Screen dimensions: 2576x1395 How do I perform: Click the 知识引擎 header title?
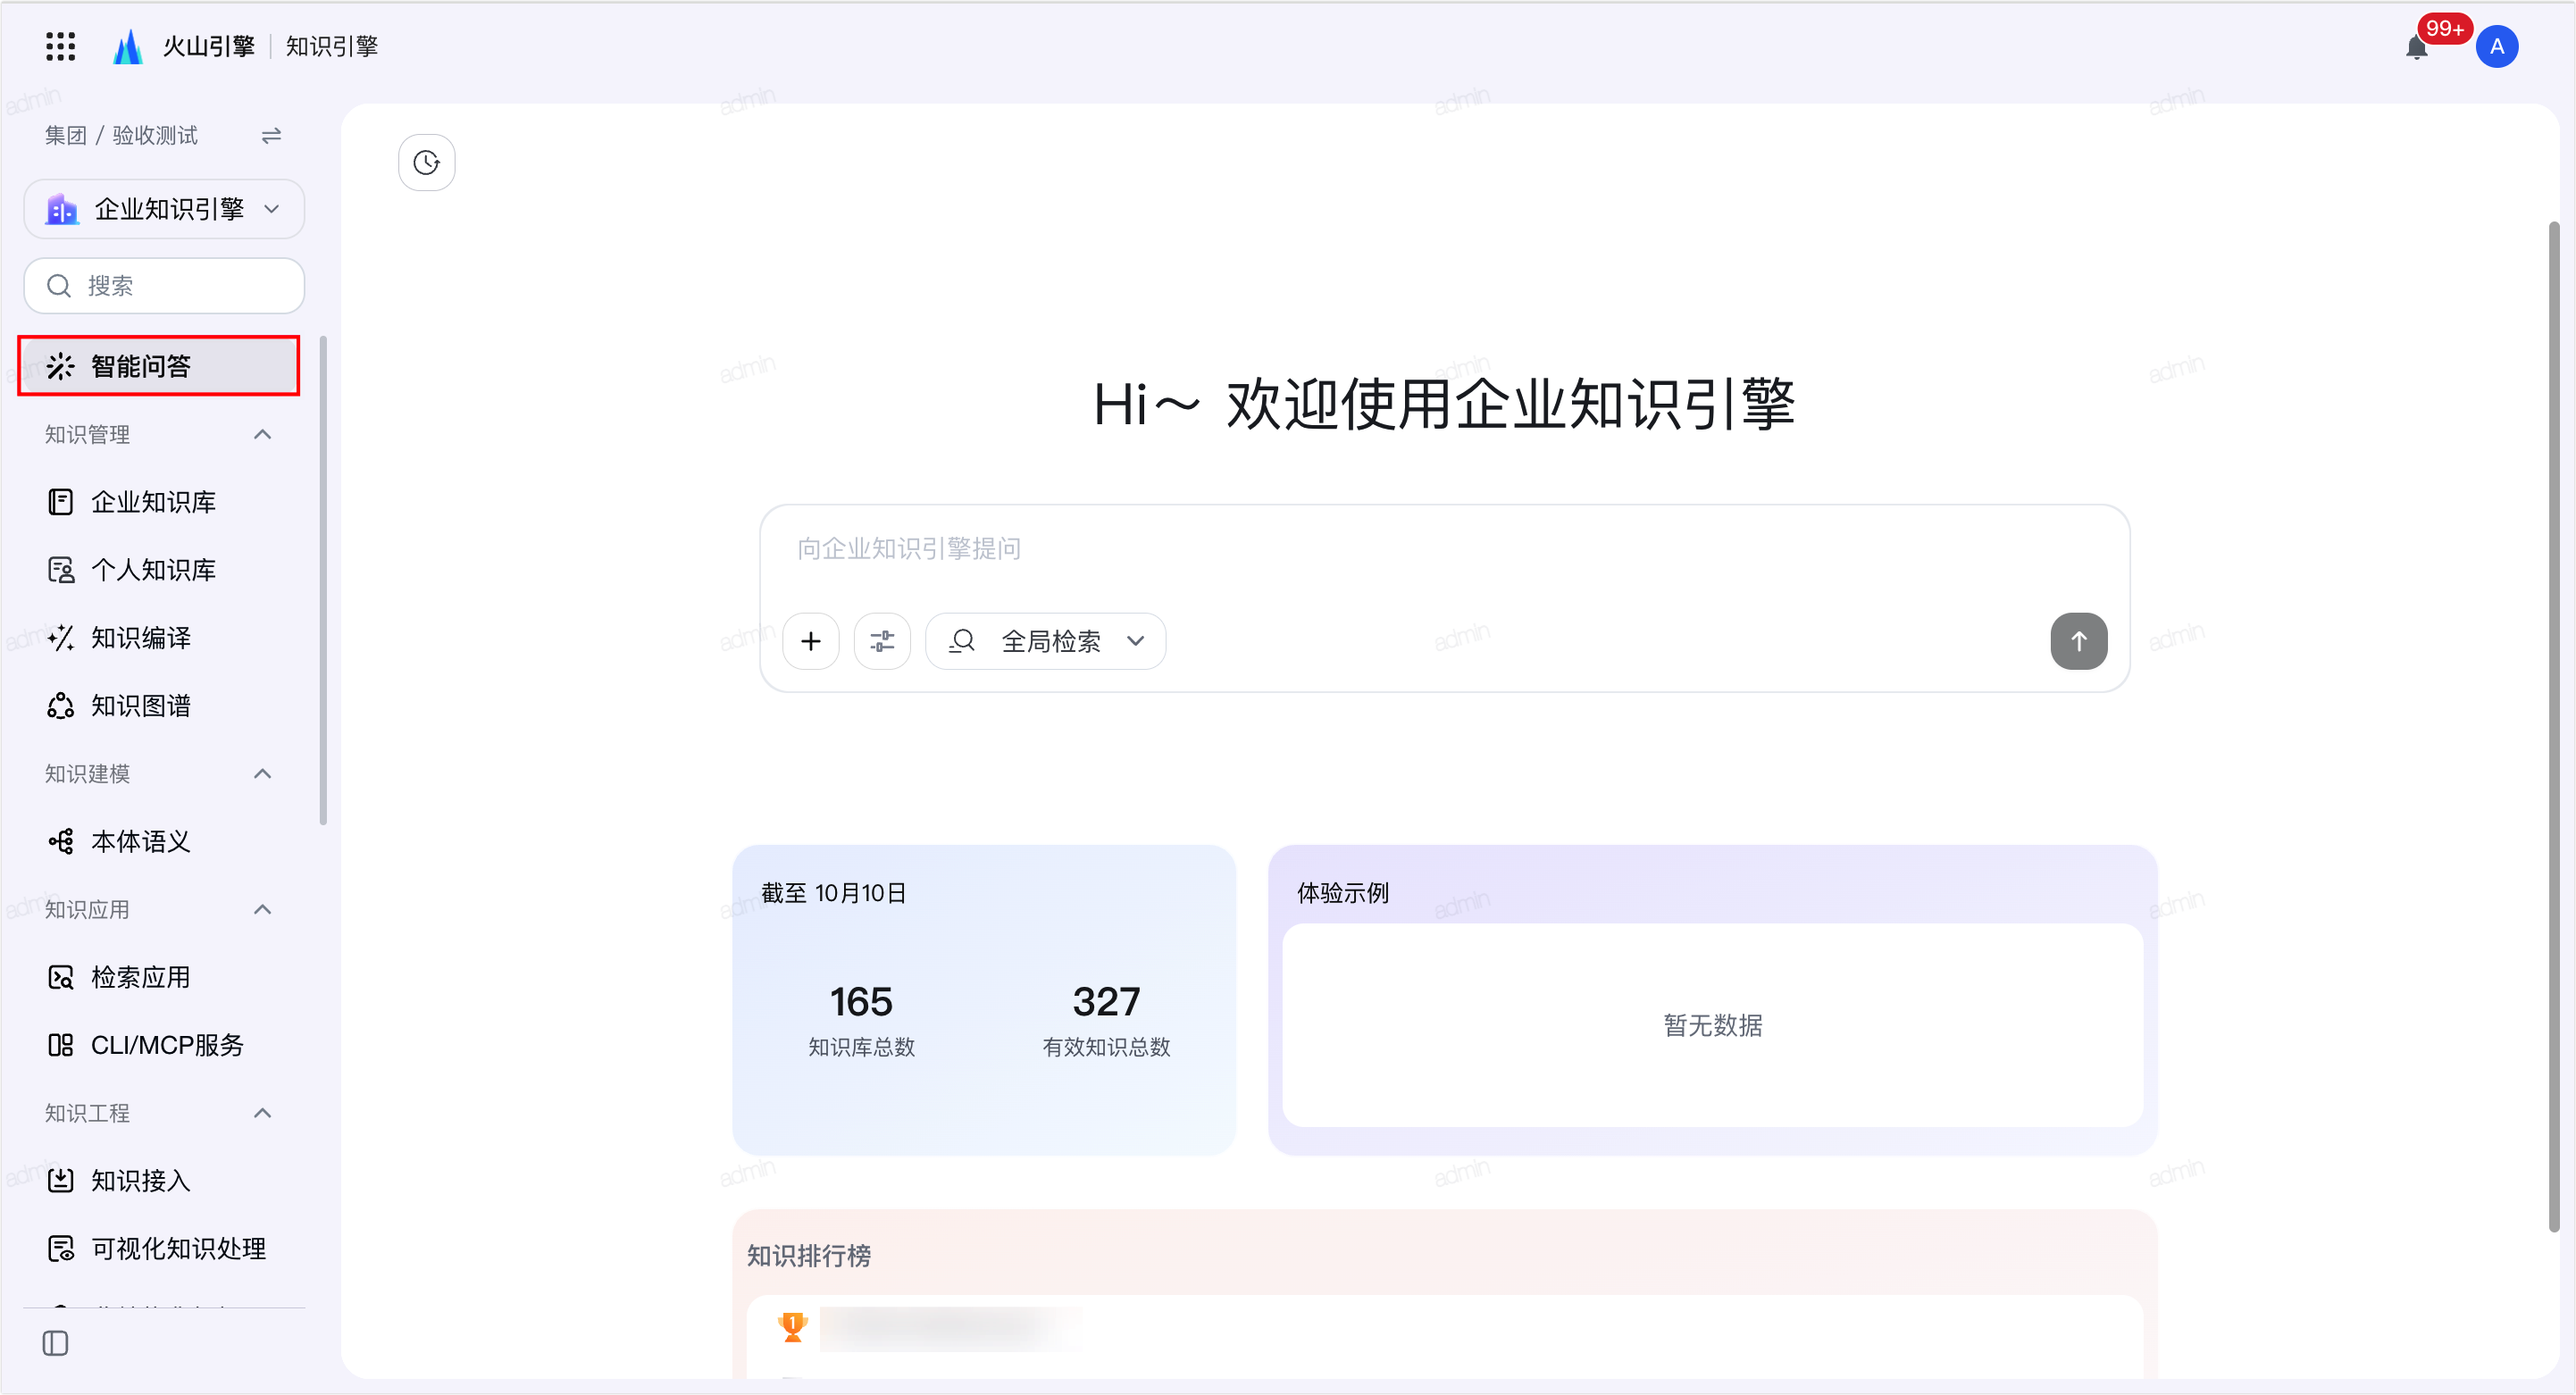pos(332,46)
